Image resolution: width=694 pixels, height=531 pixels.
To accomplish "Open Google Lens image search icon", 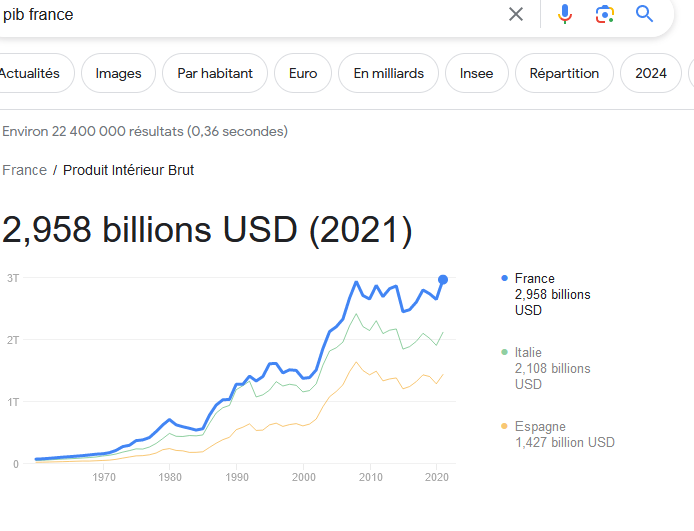I will (605, 14).
